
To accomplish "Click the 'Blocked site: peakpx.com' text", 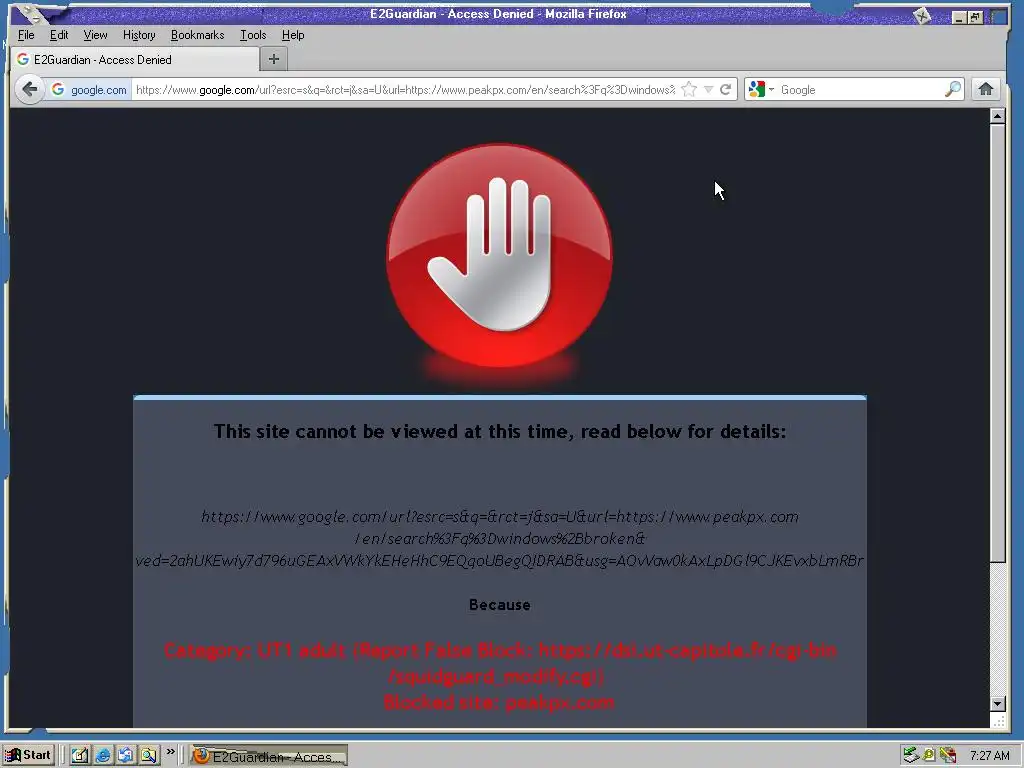I will pos(500,703).
